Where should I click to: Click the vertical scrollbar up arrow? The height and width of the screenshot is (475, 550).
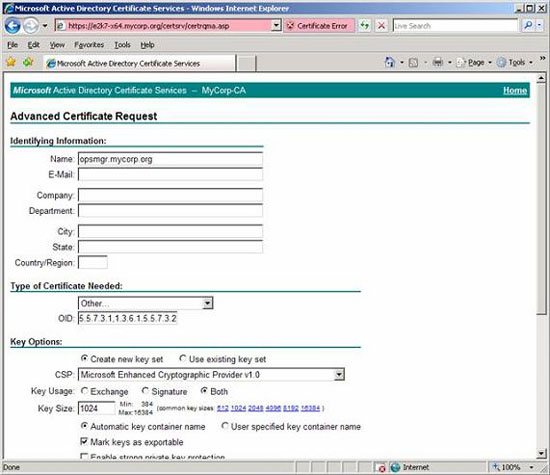pyautogui.click(x=541, y=78)
